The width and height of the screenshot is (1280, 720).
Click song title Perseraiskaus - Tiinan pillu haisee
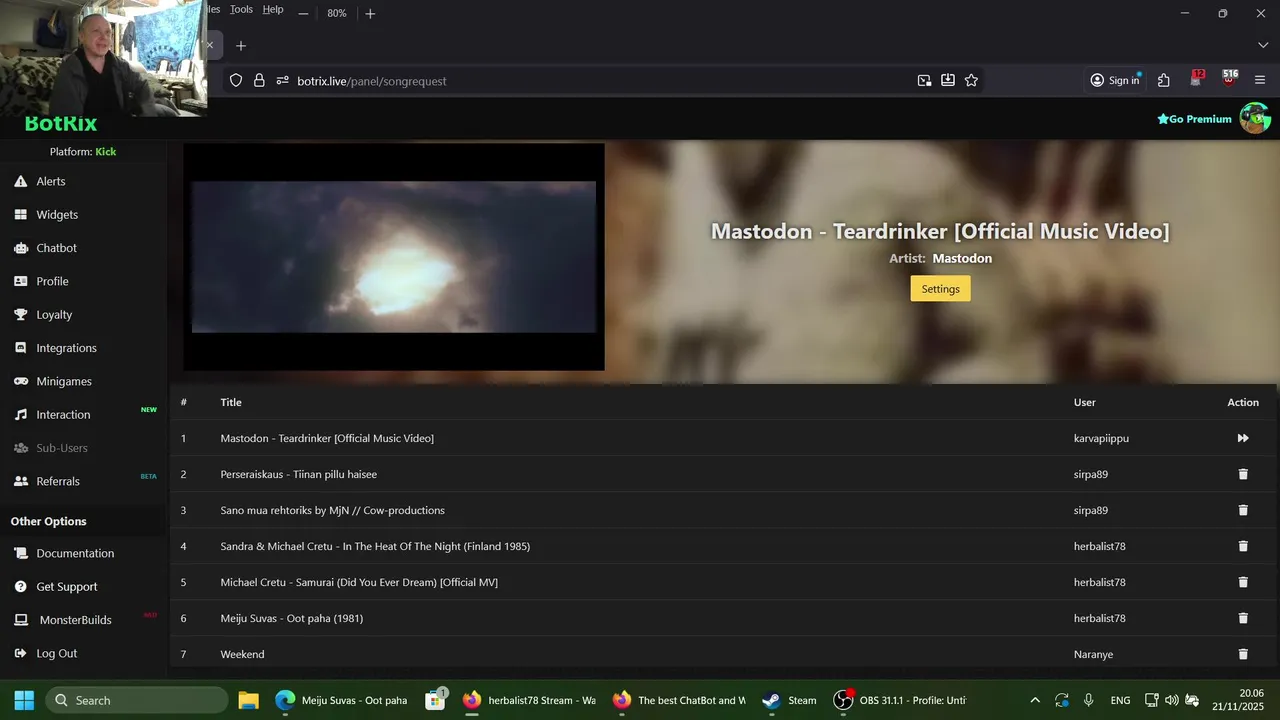(298, 474)
